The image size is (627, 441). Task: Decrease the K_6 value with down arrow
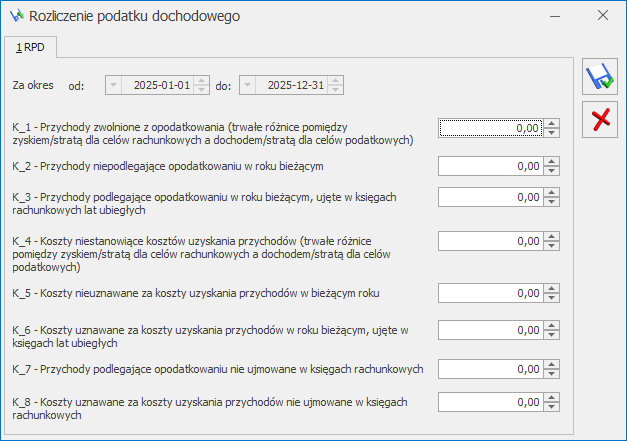[x=551, y=335]
